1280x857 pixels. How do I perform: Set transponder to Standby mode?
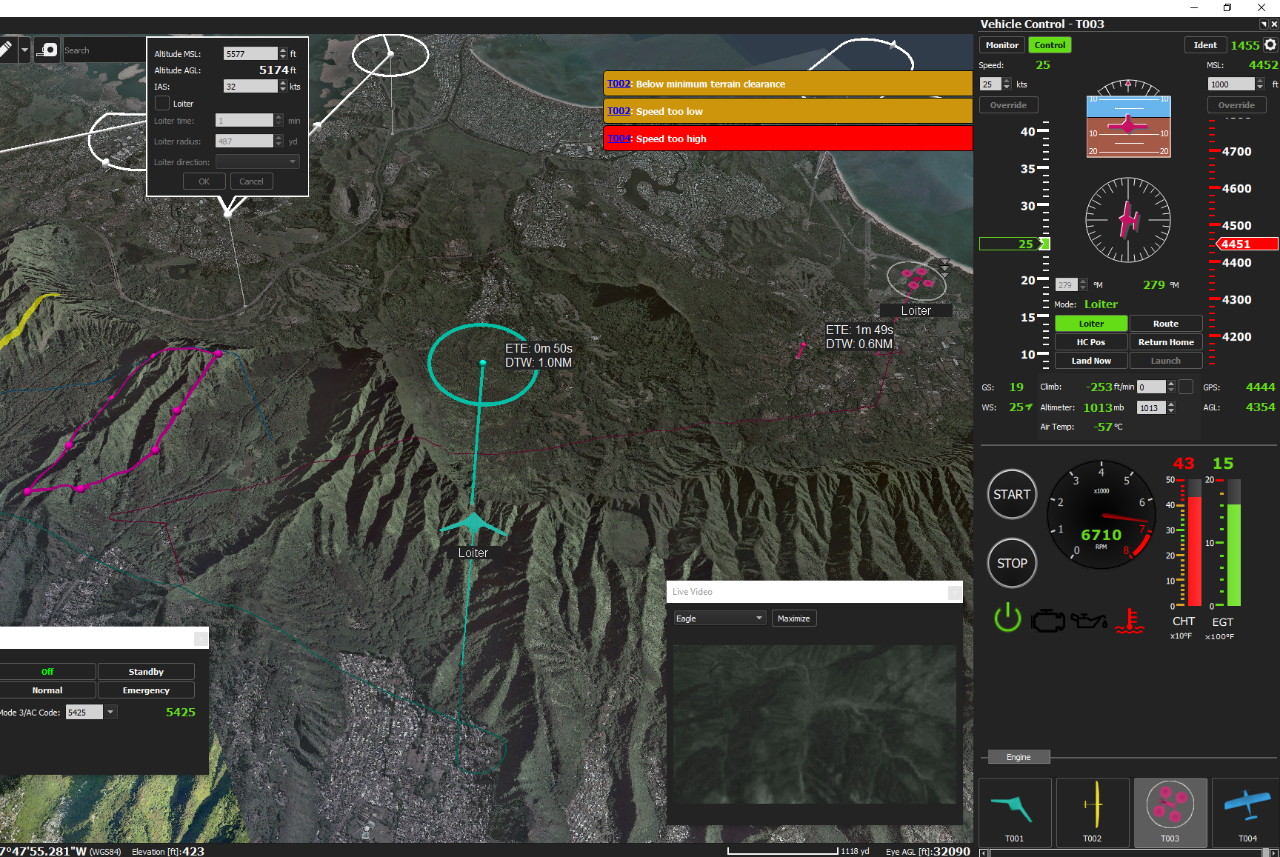click(146, 672)
